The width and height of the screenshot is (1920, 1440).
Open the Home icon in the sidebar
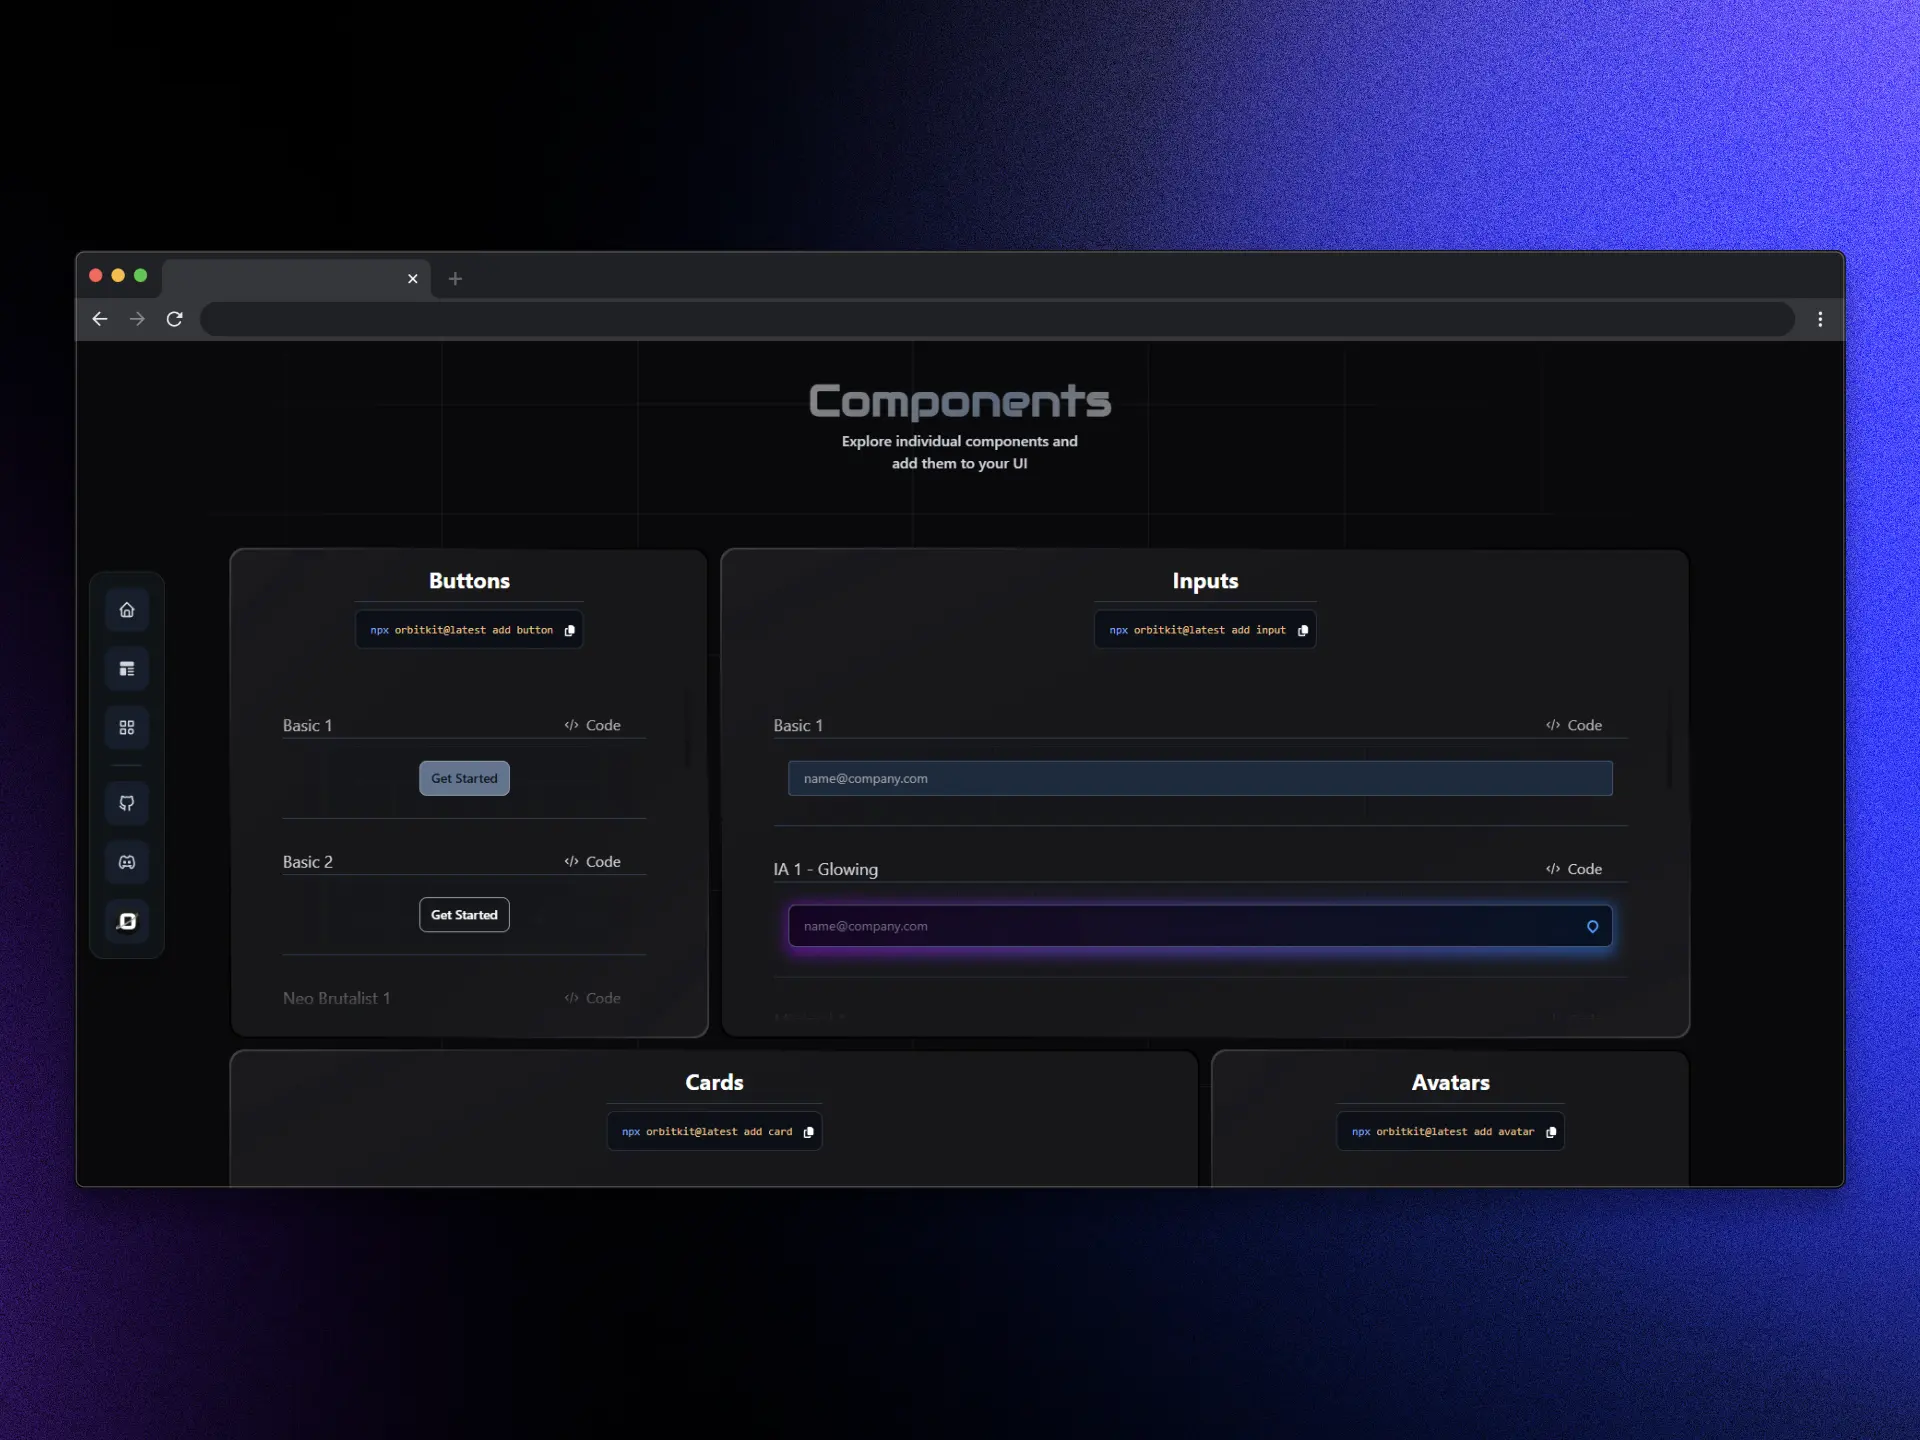click(127, 610)
